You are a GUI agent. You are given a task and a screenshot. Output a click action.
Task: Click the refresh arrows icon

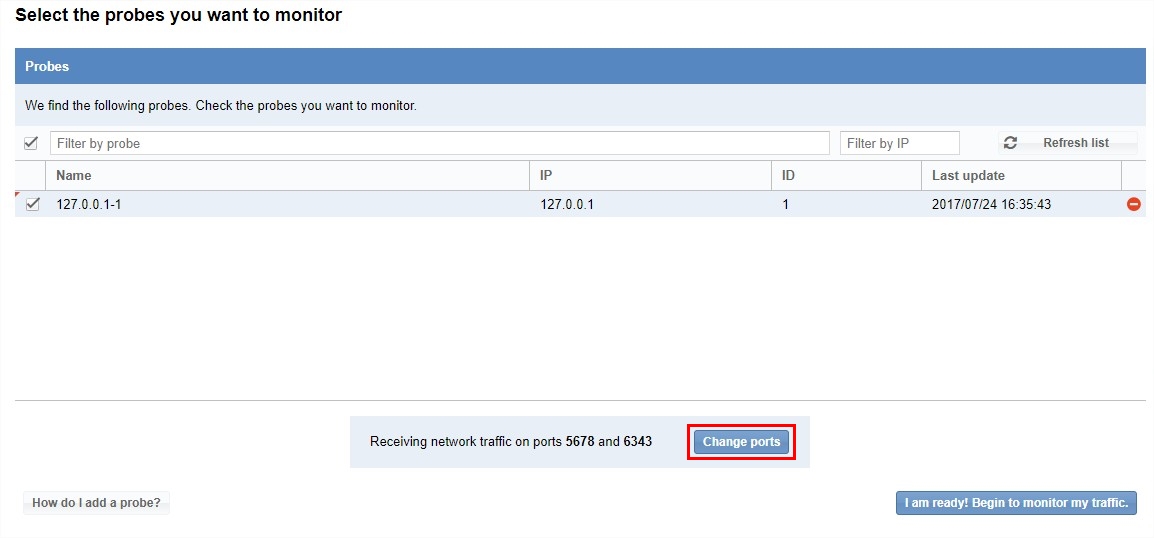point(1010,143)
